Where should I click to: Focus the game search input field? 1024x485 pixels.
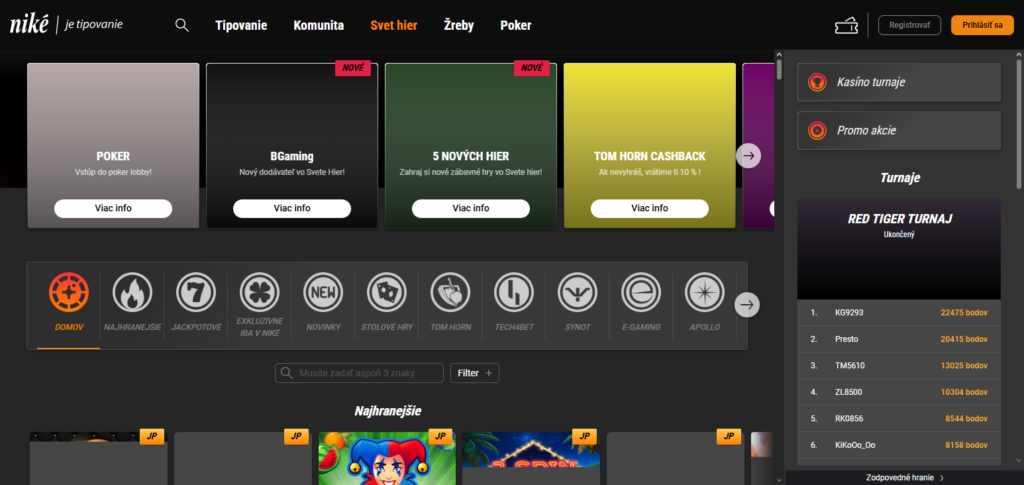(359, 373)
